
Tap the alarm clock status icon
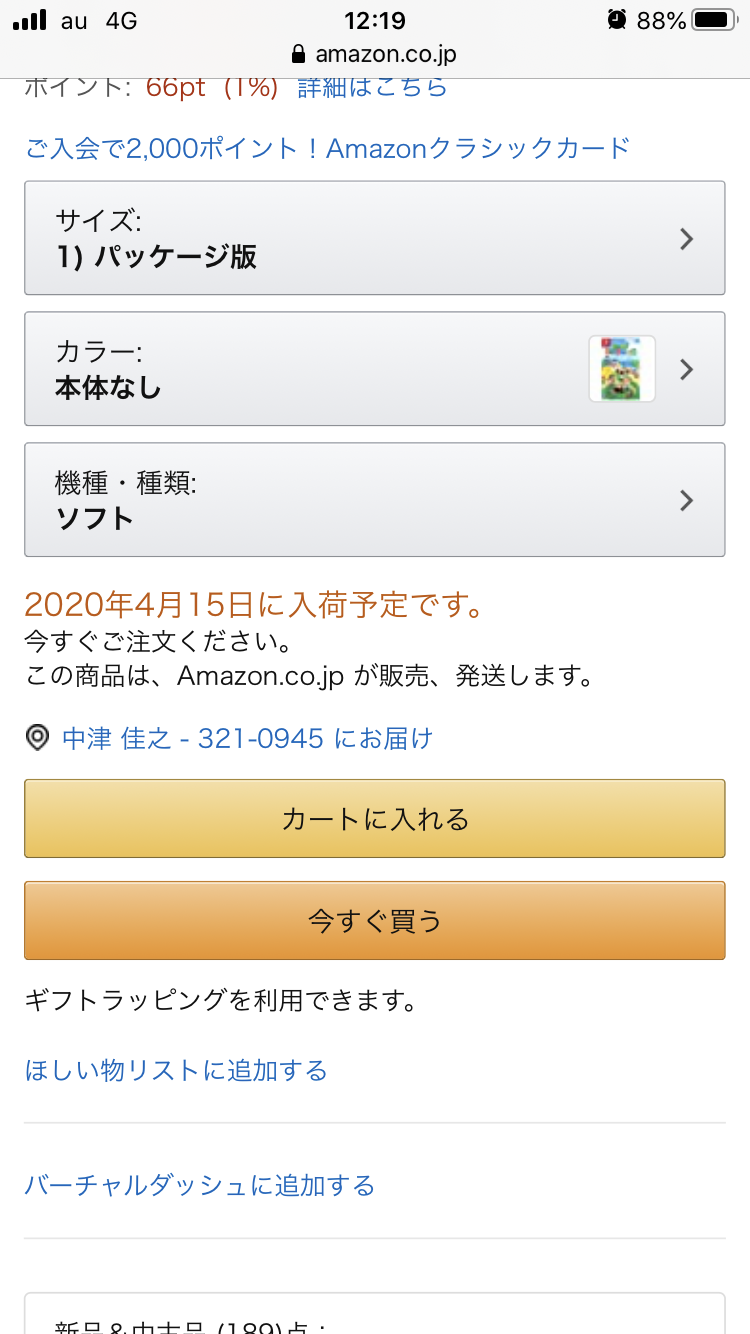click(617, 20)
